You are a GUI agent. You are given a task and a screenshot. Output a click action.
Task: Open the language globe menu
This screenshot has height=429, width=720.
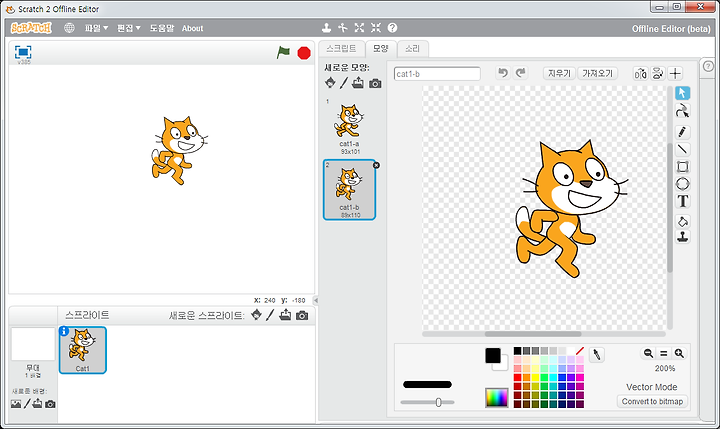pyautogui.click(x=69, y=28)
